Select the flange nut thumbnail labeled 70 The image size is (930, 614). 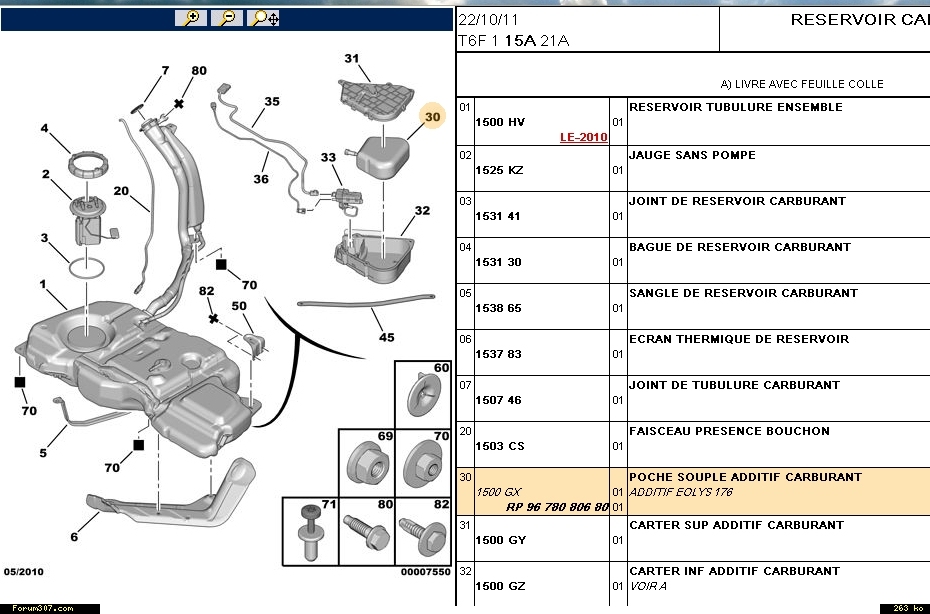(423, 463)
